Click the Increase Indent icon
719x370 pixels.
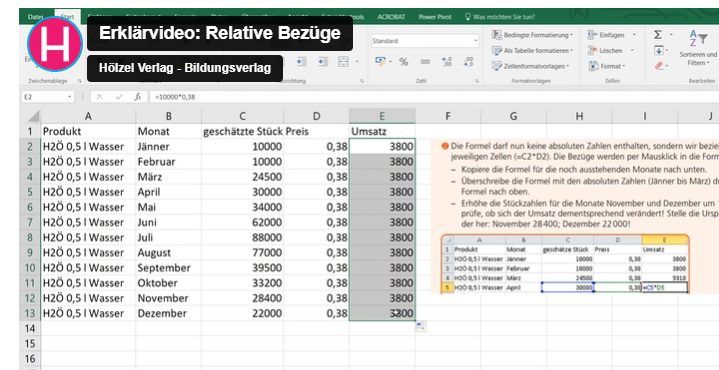point(323,61)
